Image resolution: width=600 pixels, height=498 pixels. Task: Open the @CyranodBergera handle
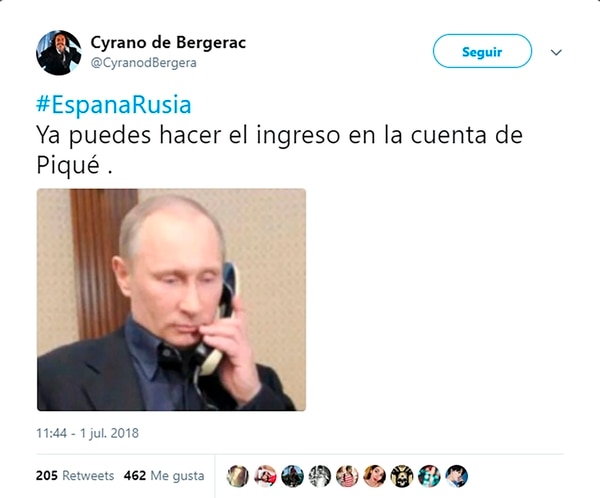tap(143, 63)
